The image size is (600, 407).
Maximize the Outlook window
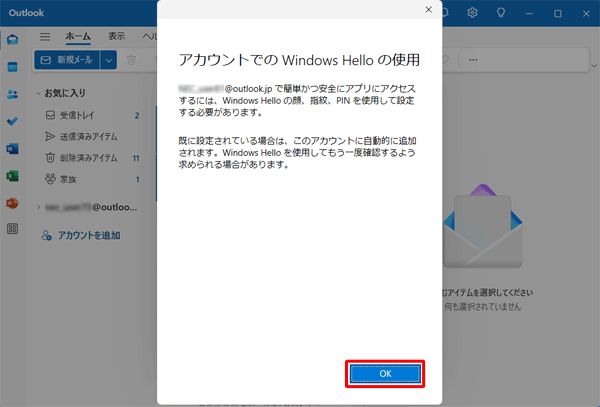pyautogui.click(x=558, y=13)
